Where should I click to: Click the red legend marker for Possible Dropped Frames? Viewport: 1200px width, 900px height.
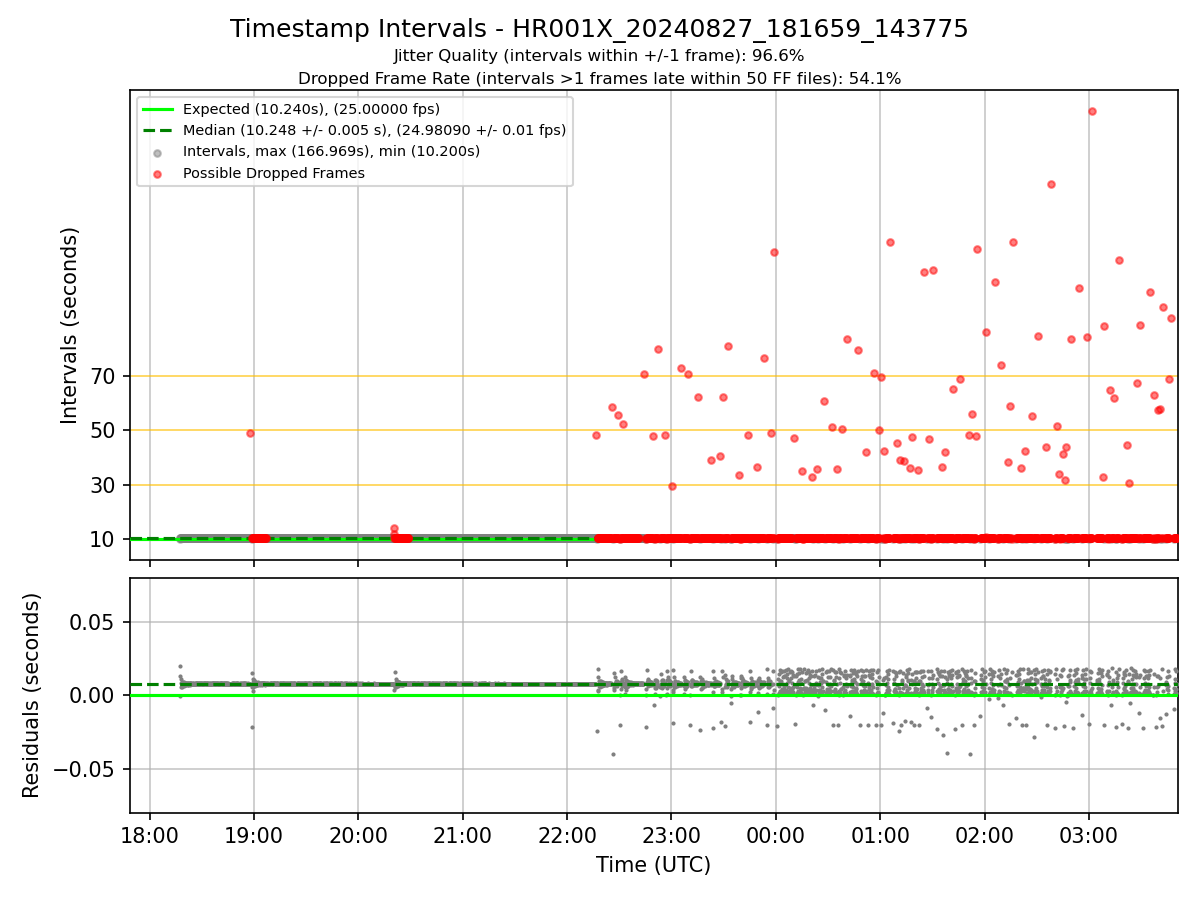pos(158,173)
